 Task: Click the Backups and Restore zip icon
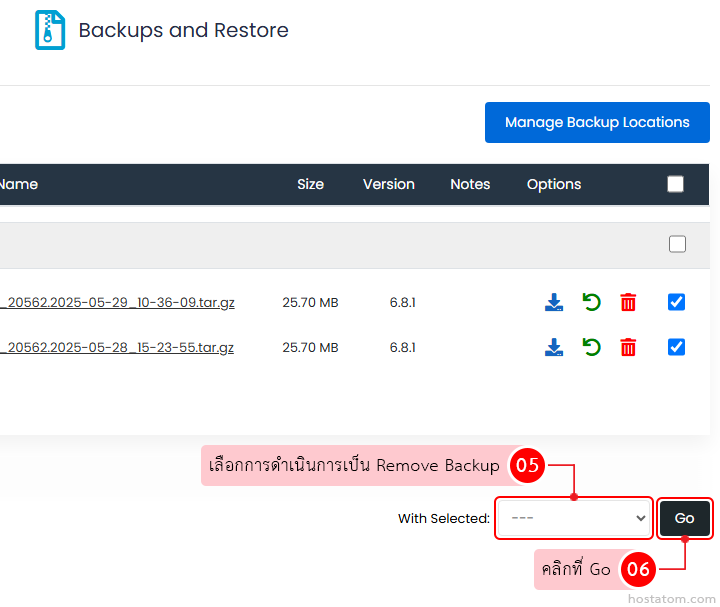pos(49,30)
